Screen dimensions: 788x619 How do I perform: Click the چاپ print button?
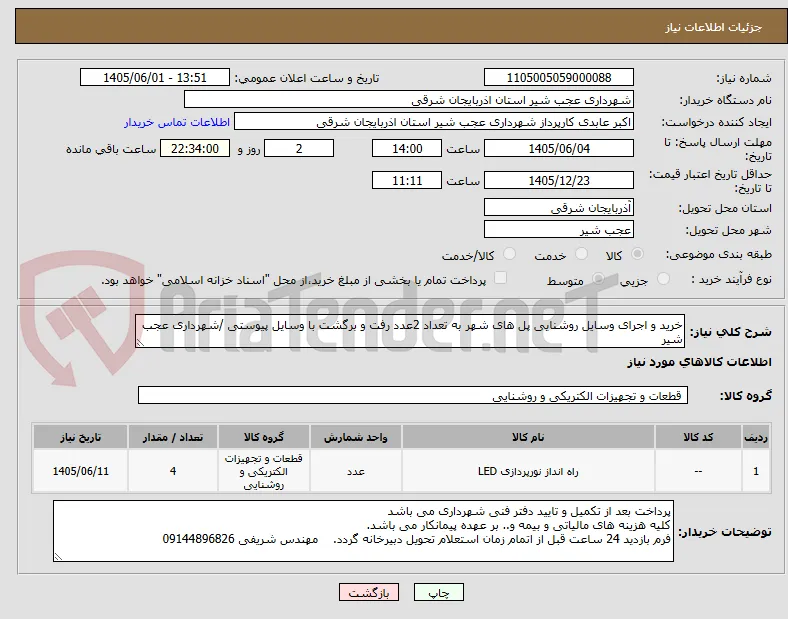pyautogui.click(x=439, y=592)
